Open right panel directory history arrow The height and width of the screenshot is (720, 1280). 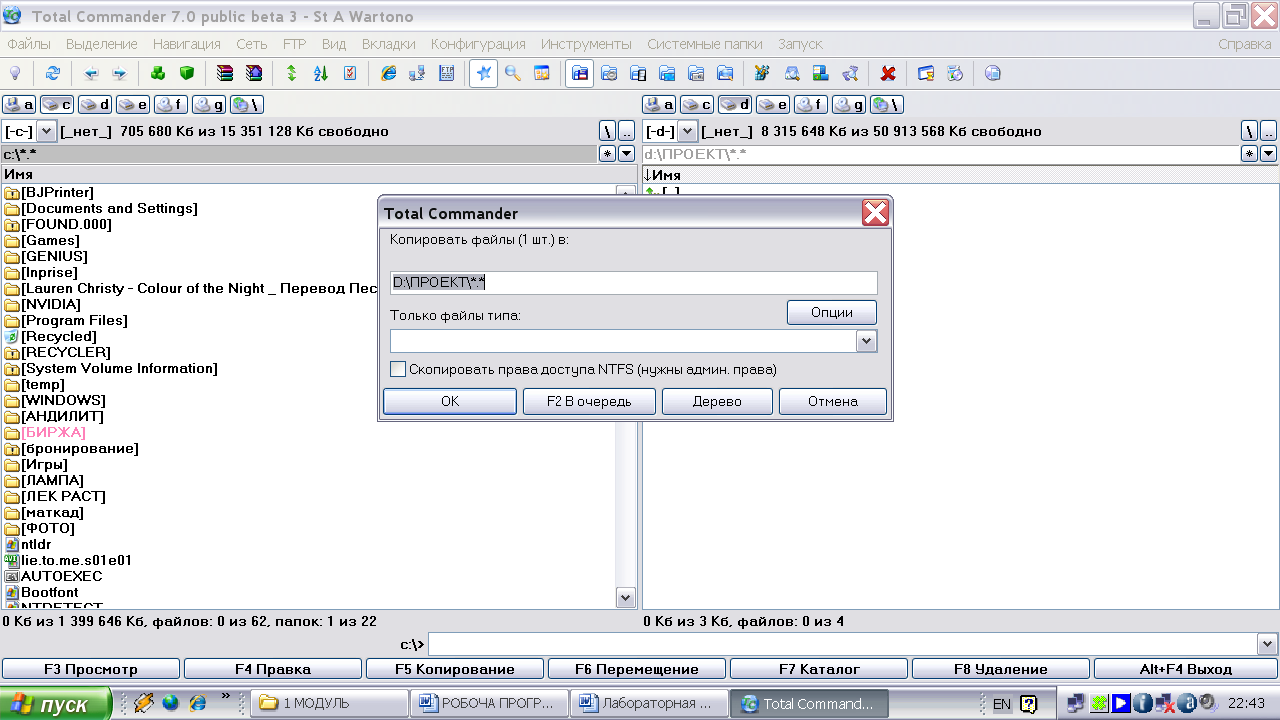pos(1268,154)
